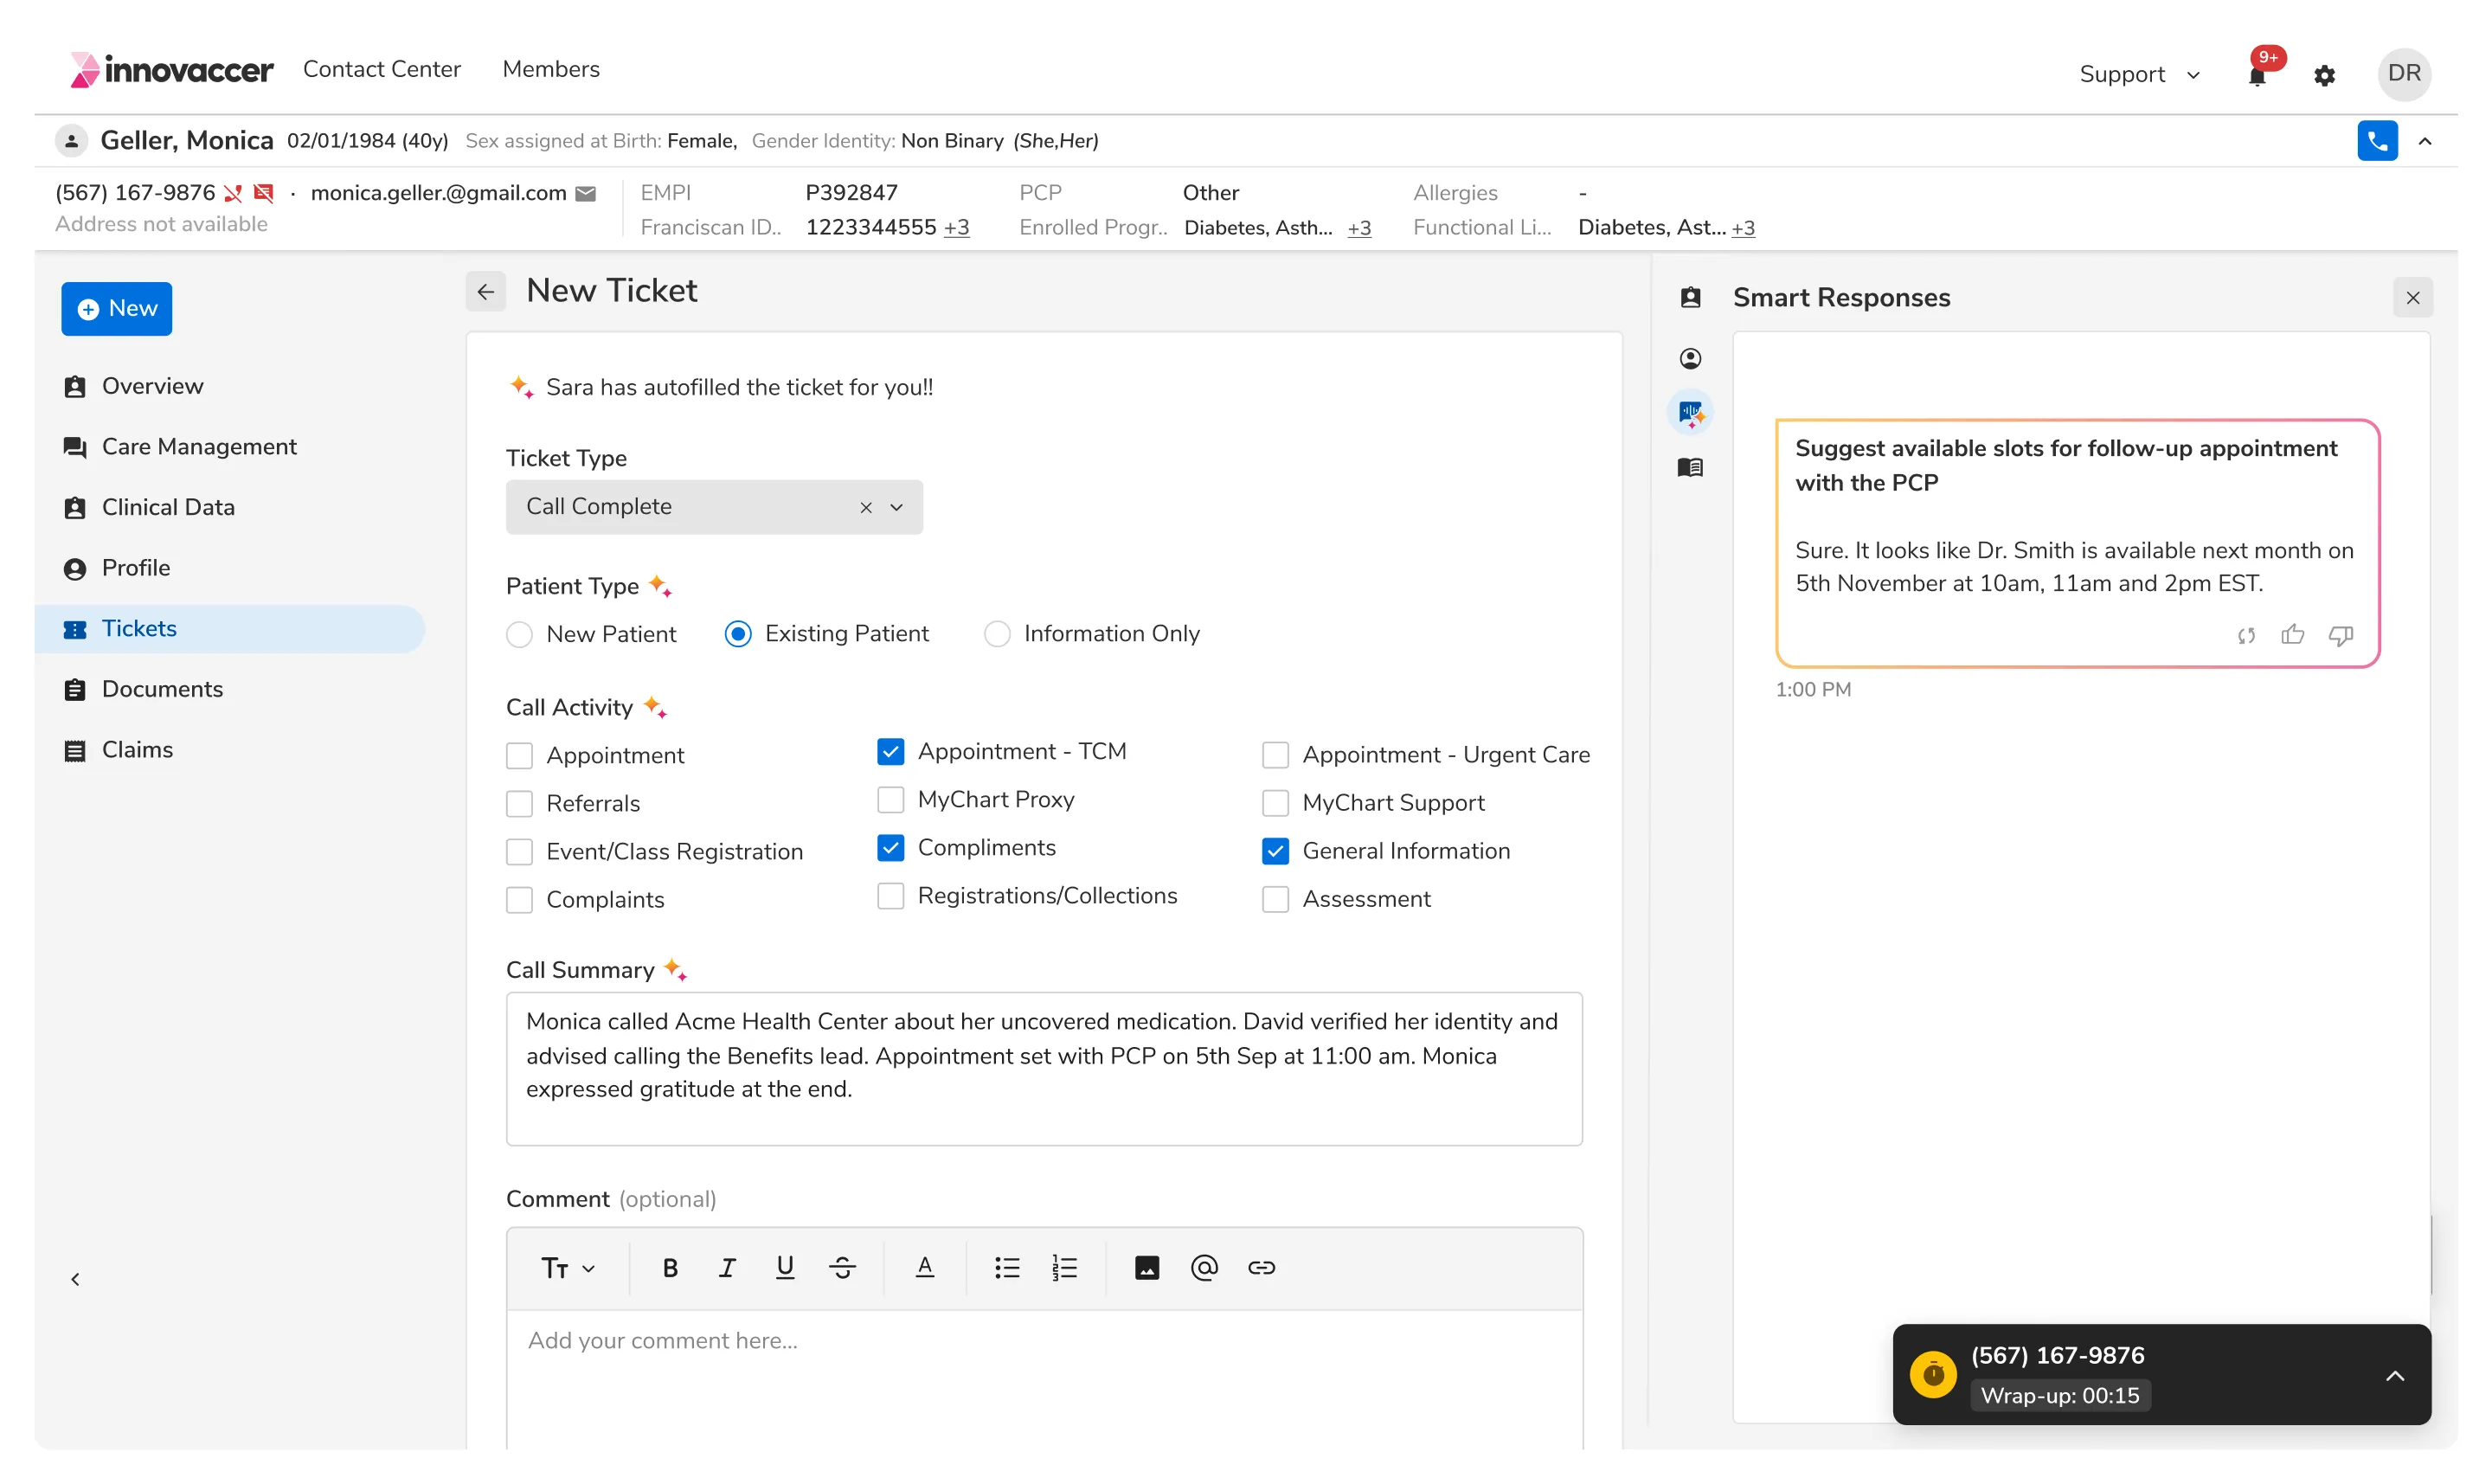Open the text color picker in editor
The image size is (2492, 1484).
[x=925, y=1268]
